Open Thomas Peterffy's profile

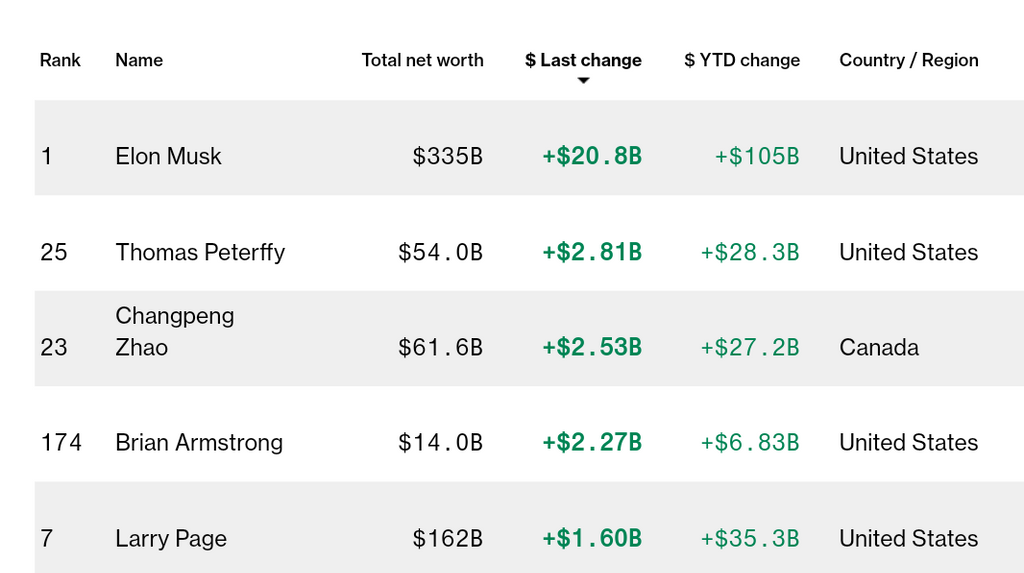[x=200, y=252]
